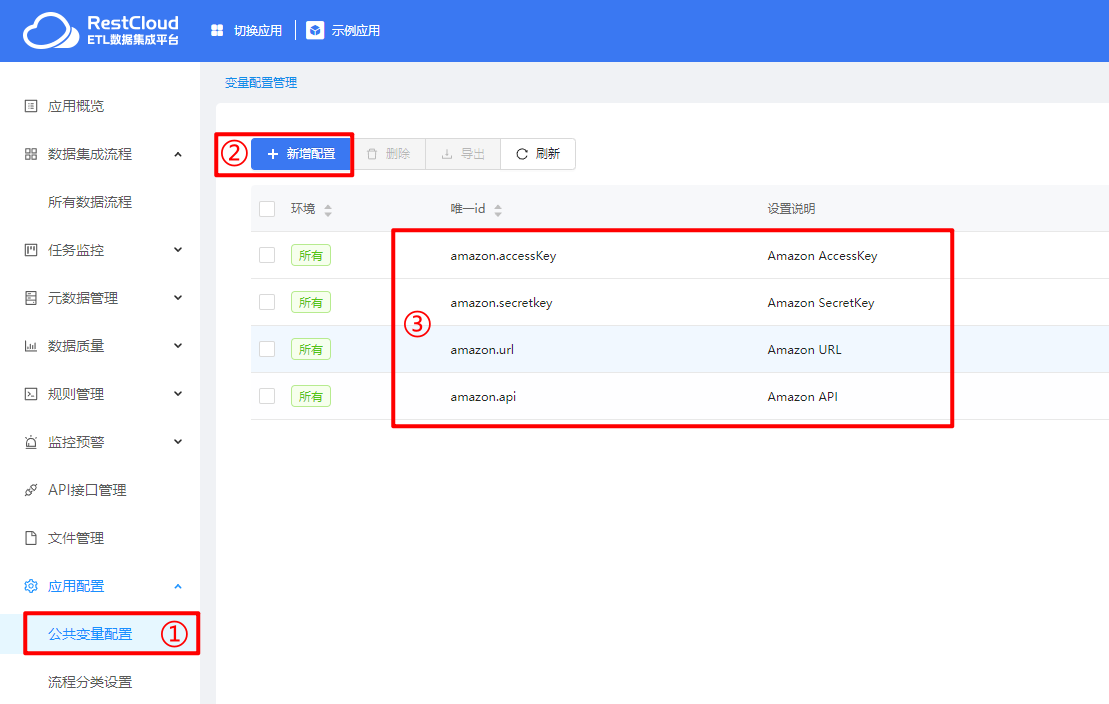Click the 文件管理 file icon
Screen dimensions: 1109x704
tap(31, 538)
